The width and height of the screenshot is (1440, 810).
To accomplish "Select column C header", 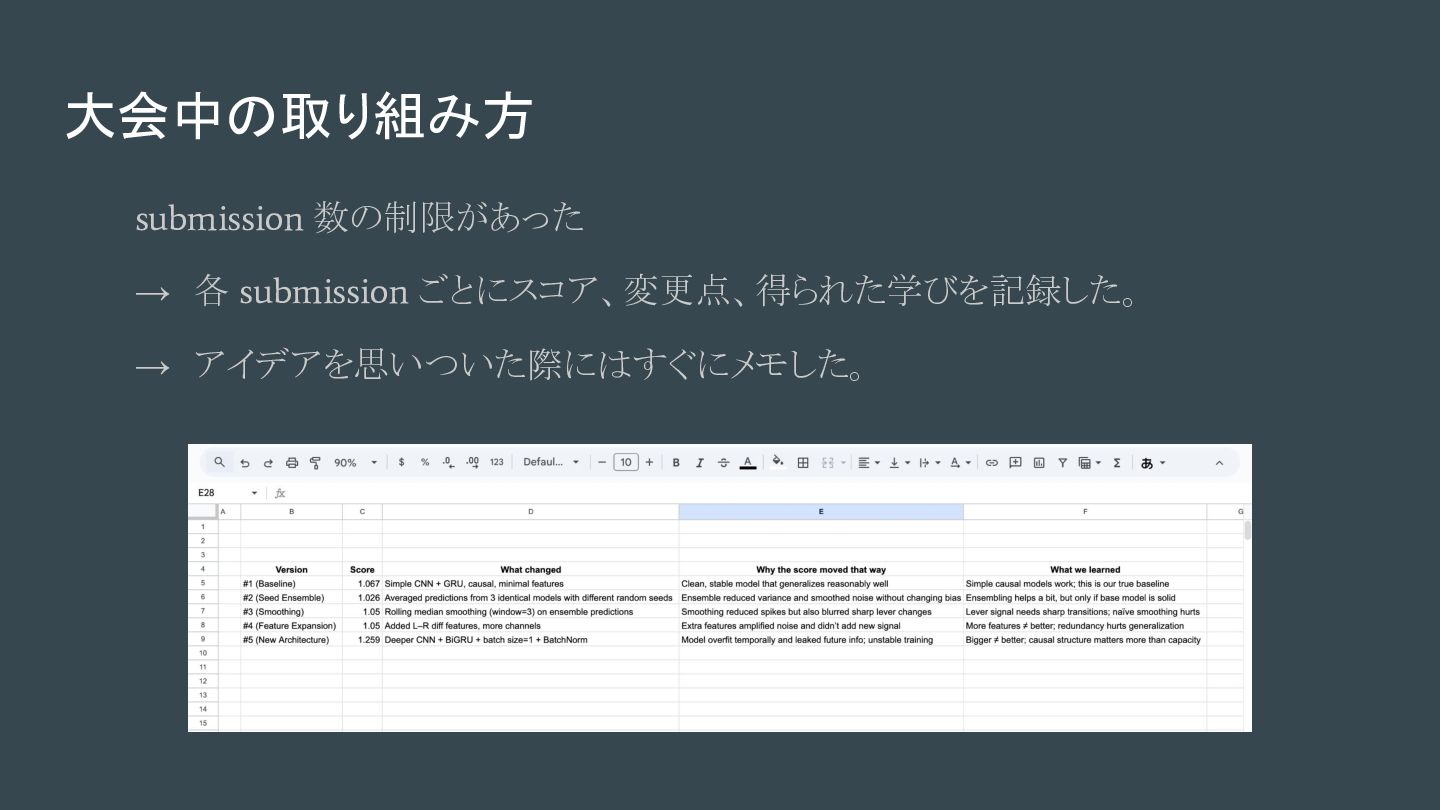I will click(x=362, y=512).
